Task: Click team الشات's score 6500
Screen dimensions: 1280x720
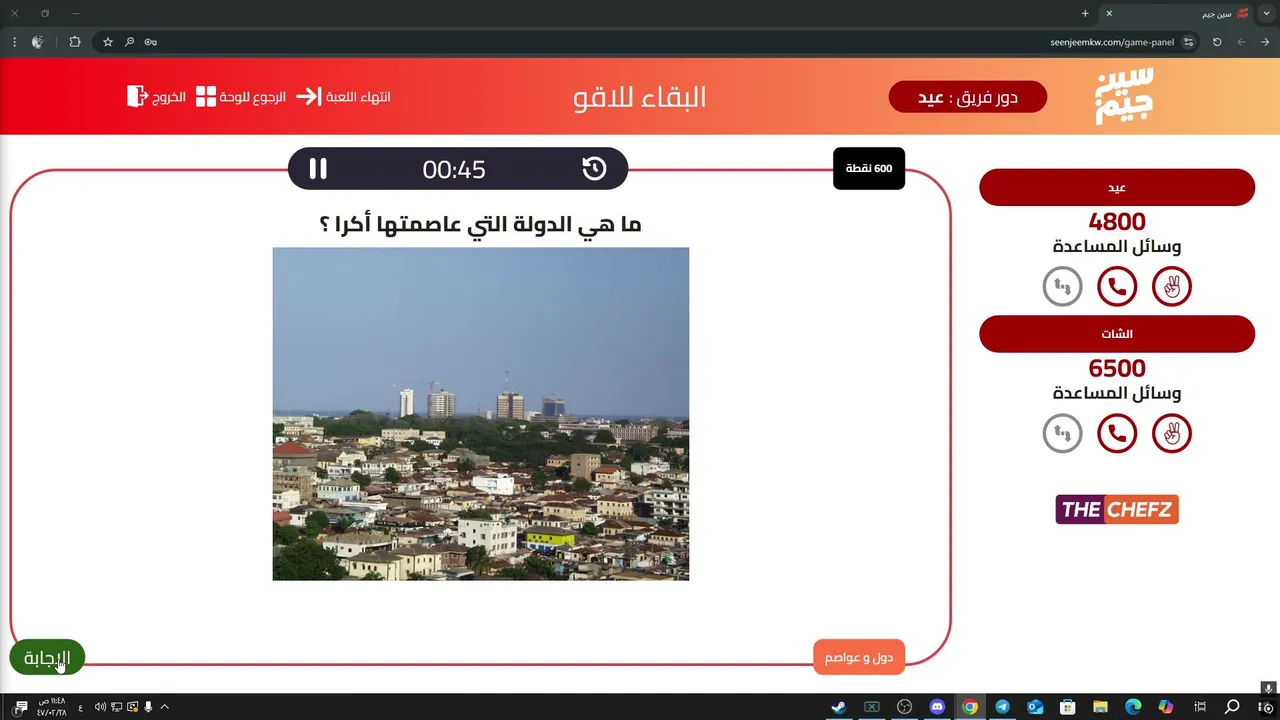Action: point(1117,369)
